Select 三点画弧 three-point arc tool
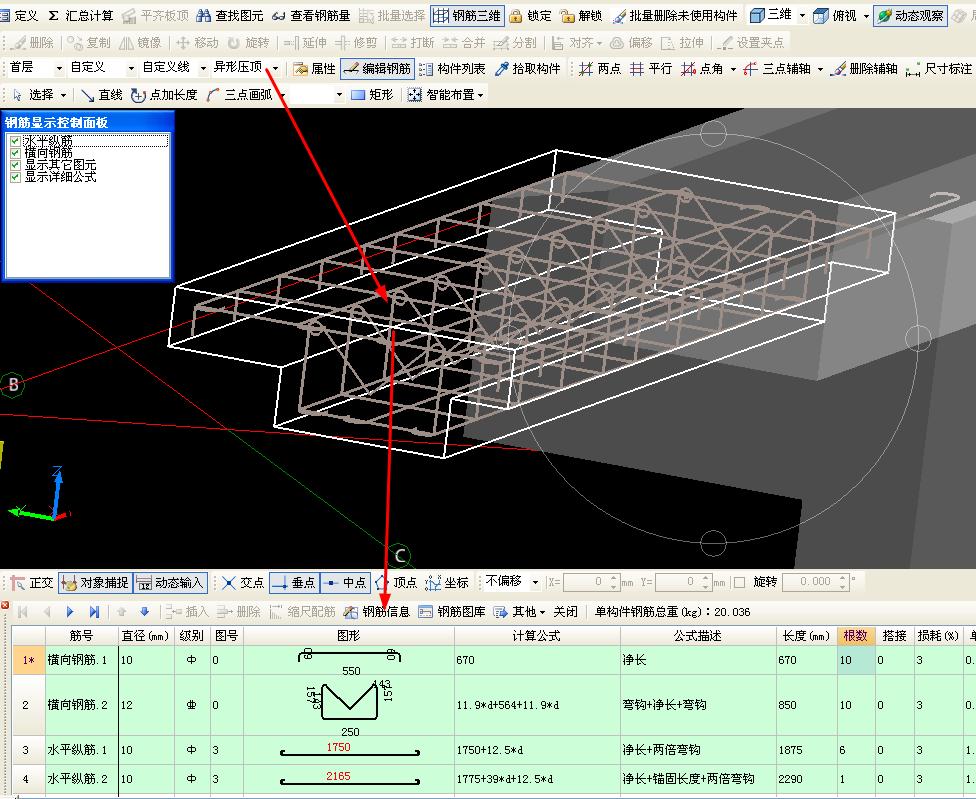Screen dimensions: 976x799 coord(240,95)
